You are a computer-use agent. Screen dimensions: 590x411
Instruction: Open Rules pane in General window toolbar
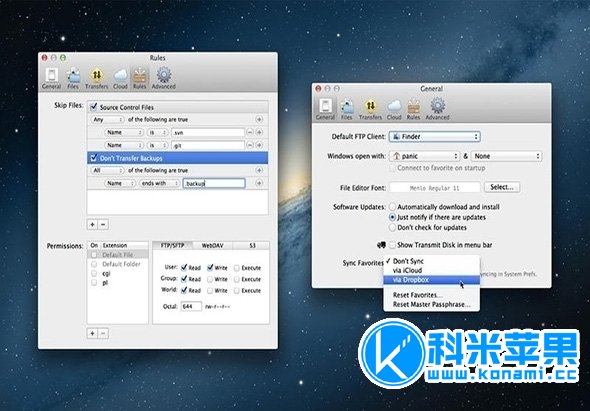pos(413,109)
